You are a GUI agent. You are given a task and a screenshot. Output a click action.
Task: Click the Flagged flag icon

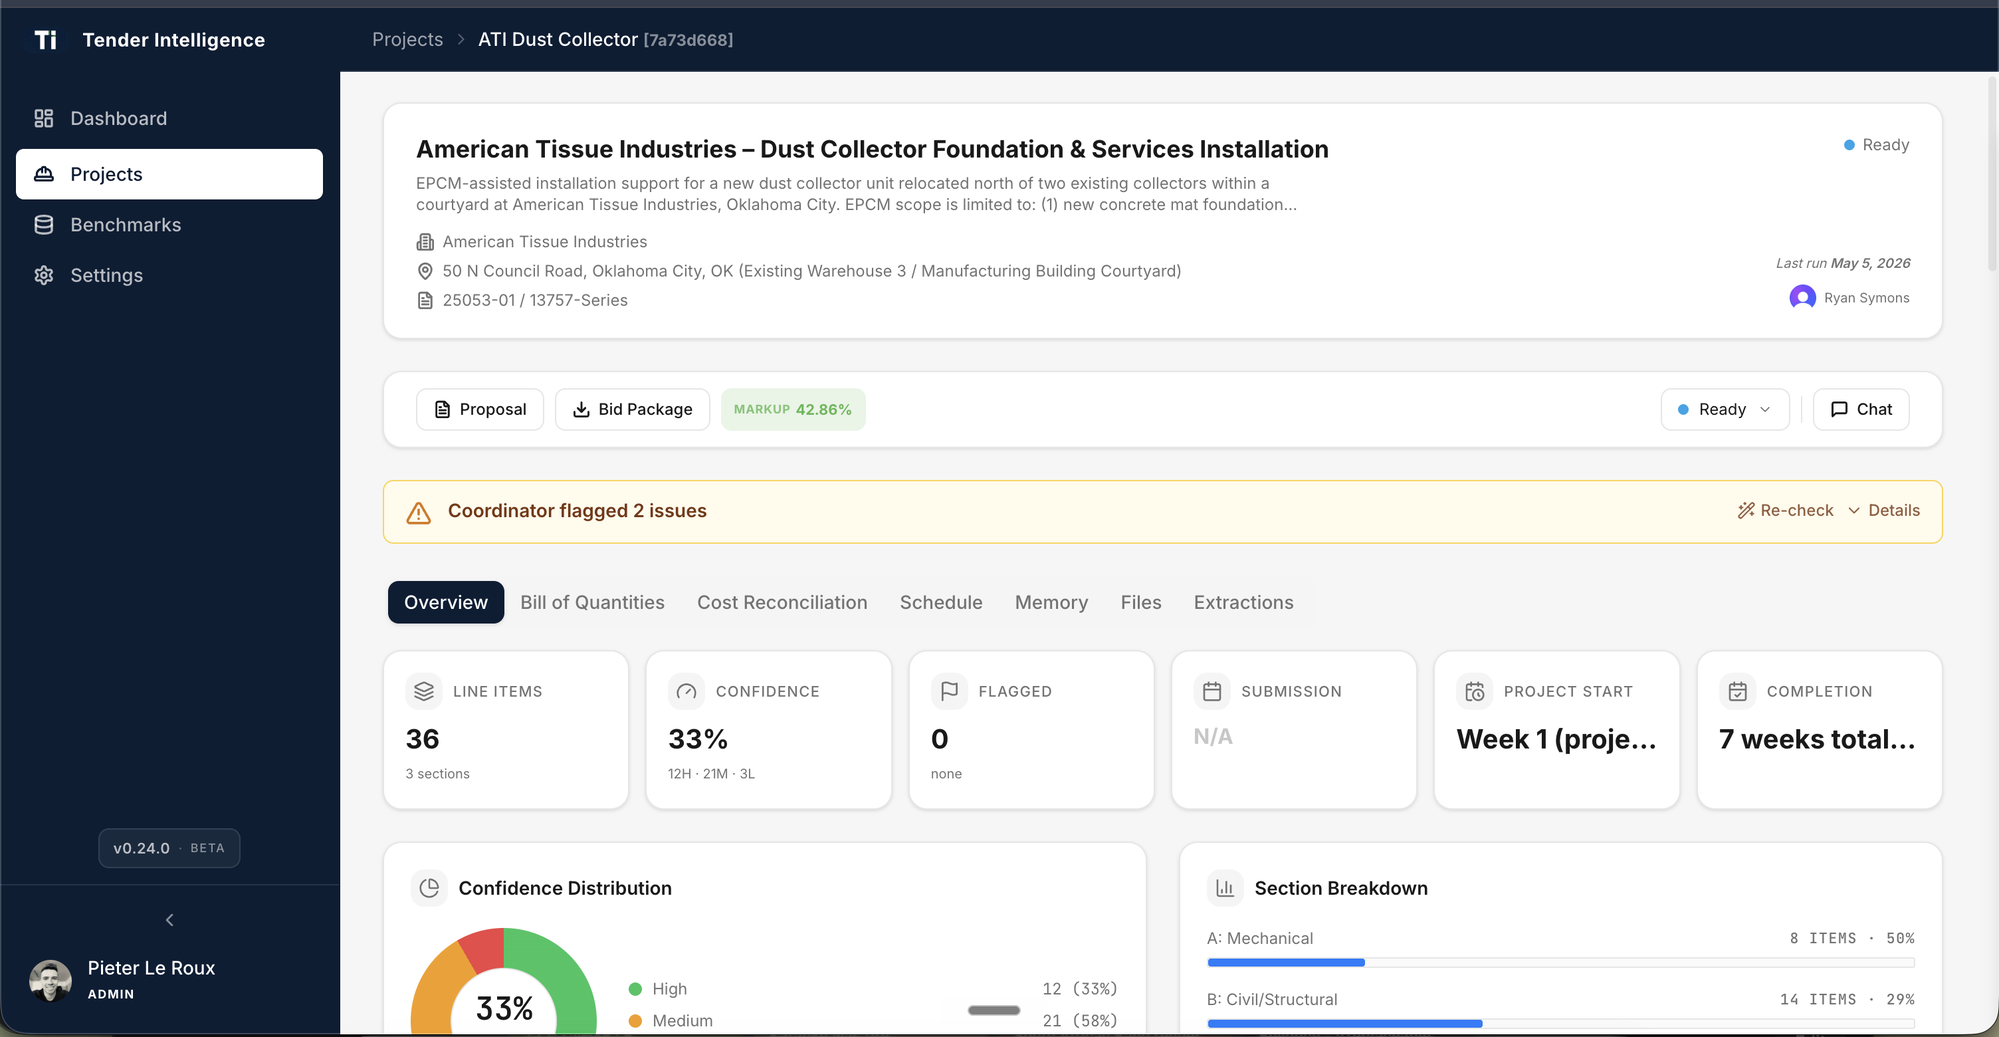(x=949, y=691)
